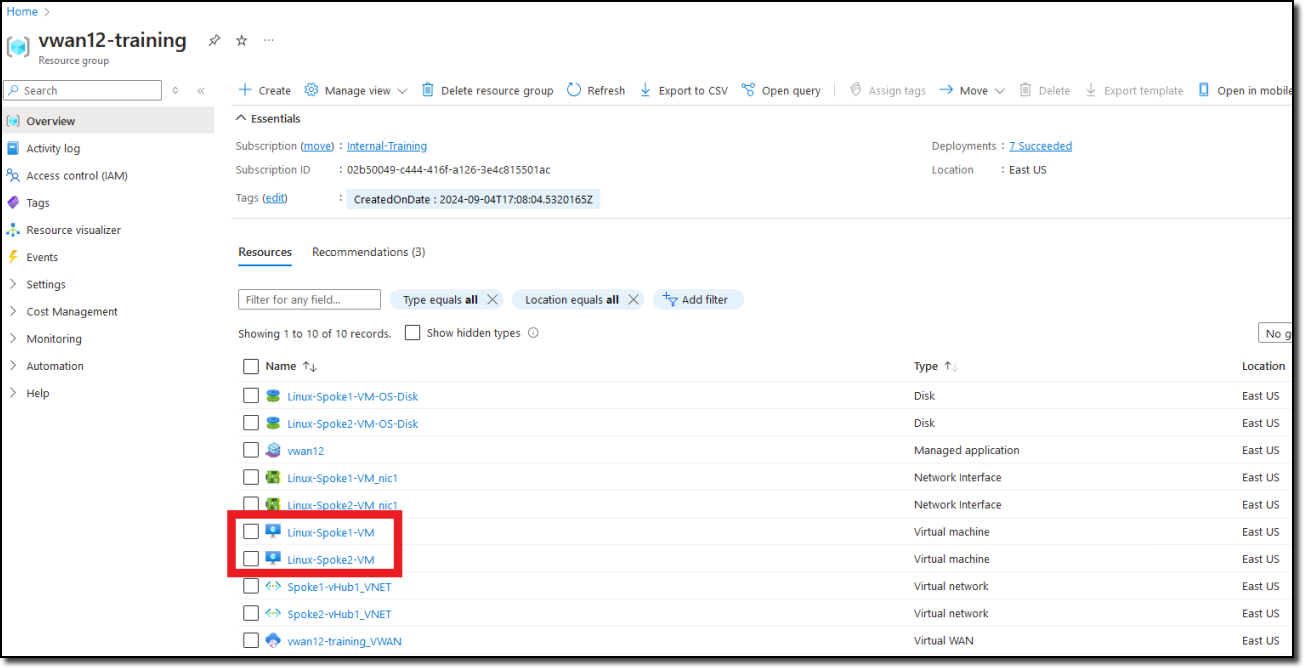Collapse the sidebar with double chevron

[x=200, y=91]
